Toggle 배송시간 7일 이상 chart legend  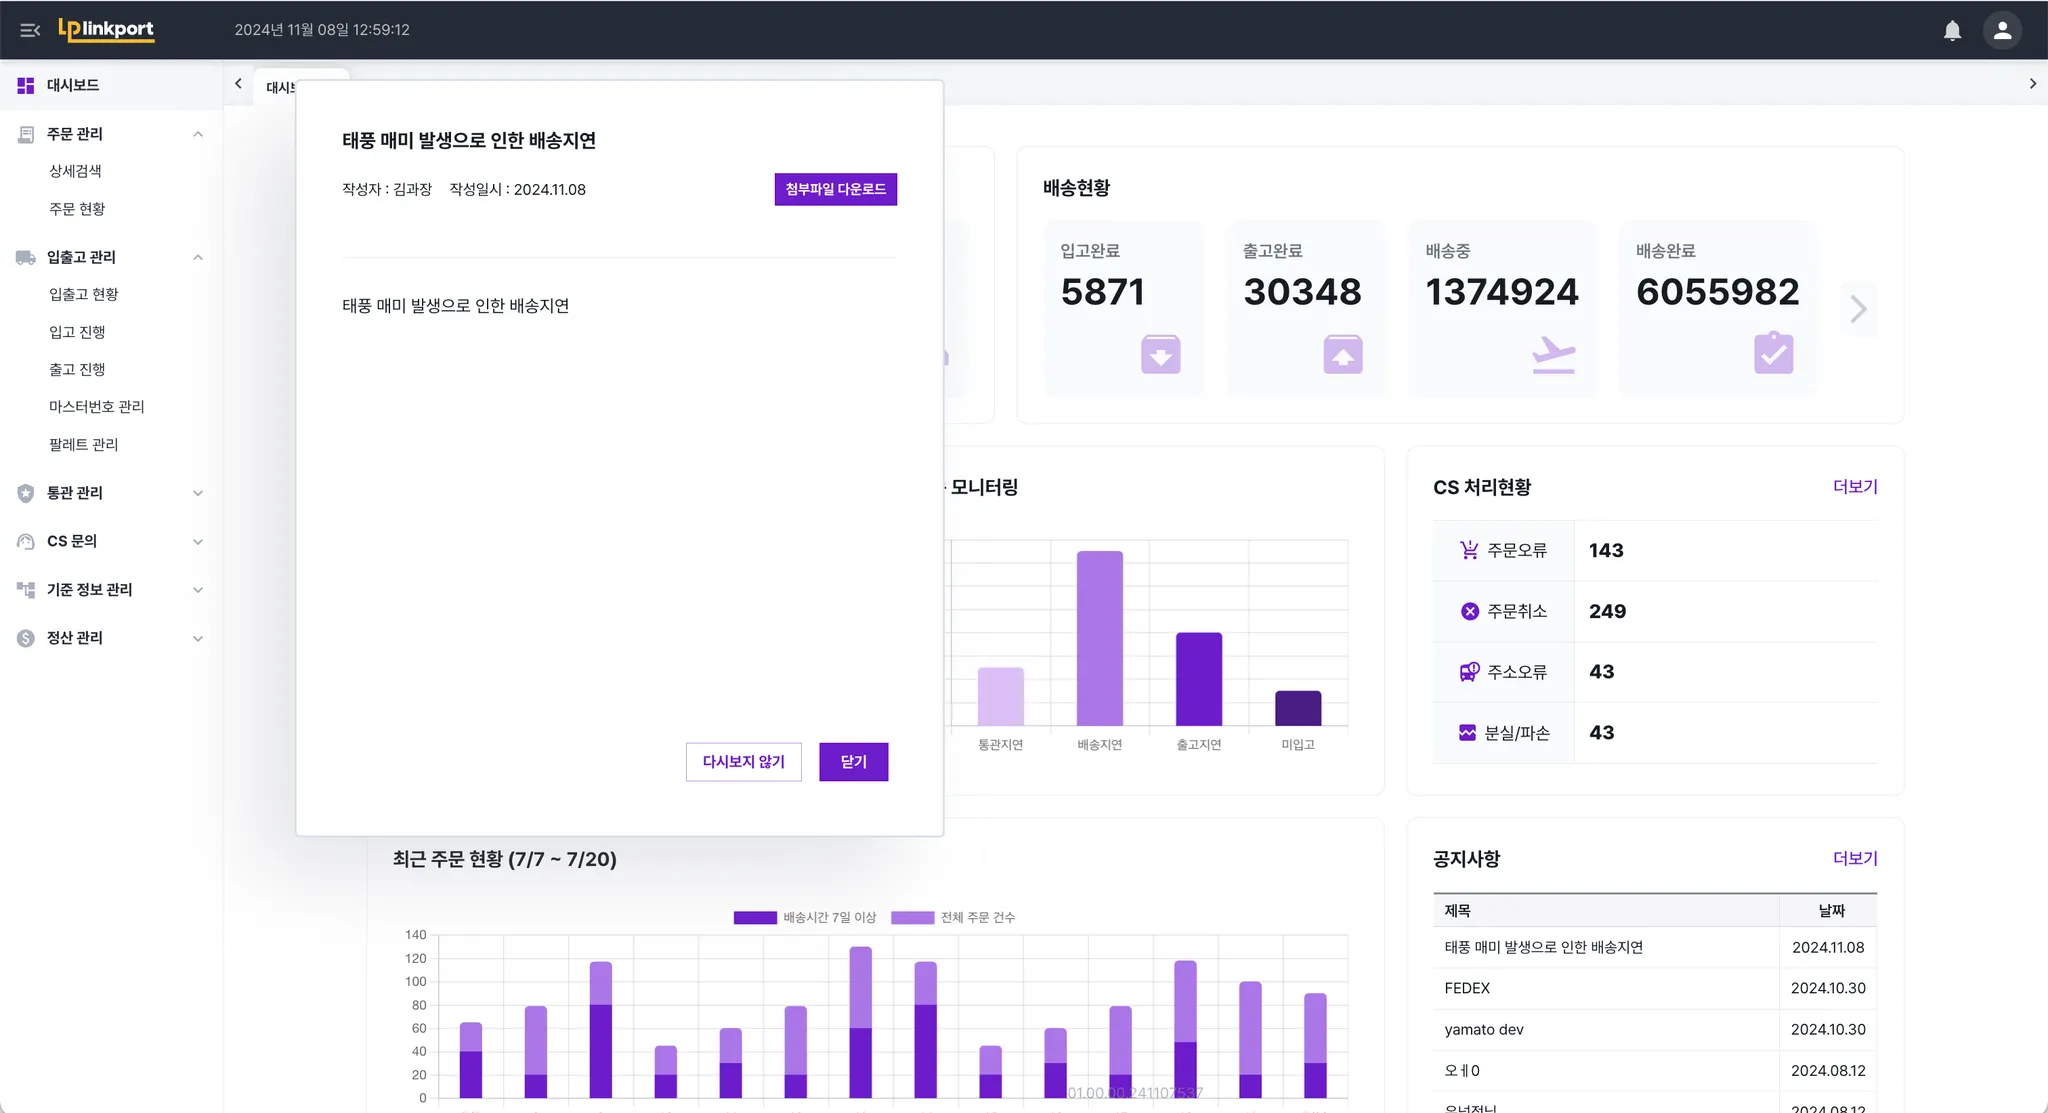pos(805,917)
